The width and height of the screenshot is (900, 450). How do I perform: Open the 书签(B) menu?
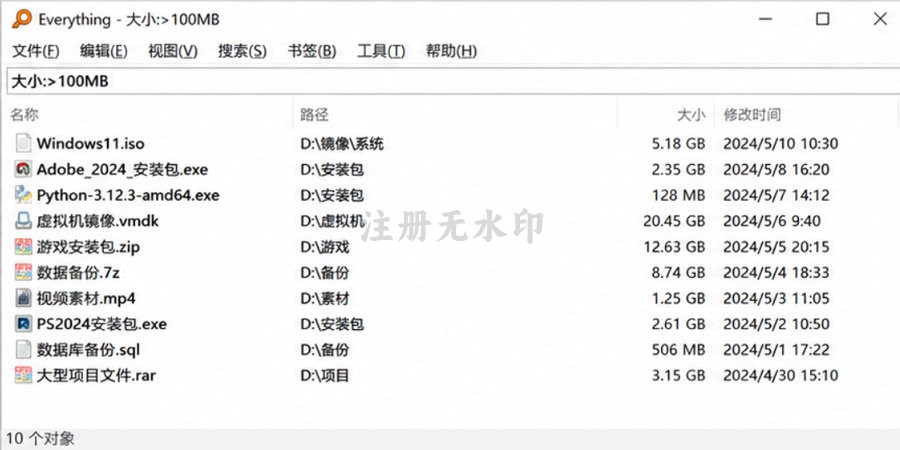click(x=312, y=51)
